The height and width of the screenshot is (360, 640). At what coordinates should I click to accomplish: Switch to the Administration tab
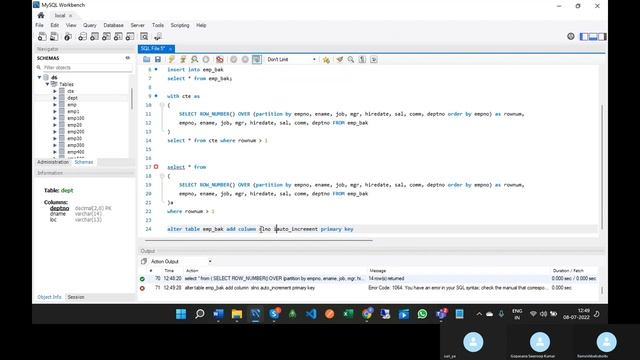(53, 162)
